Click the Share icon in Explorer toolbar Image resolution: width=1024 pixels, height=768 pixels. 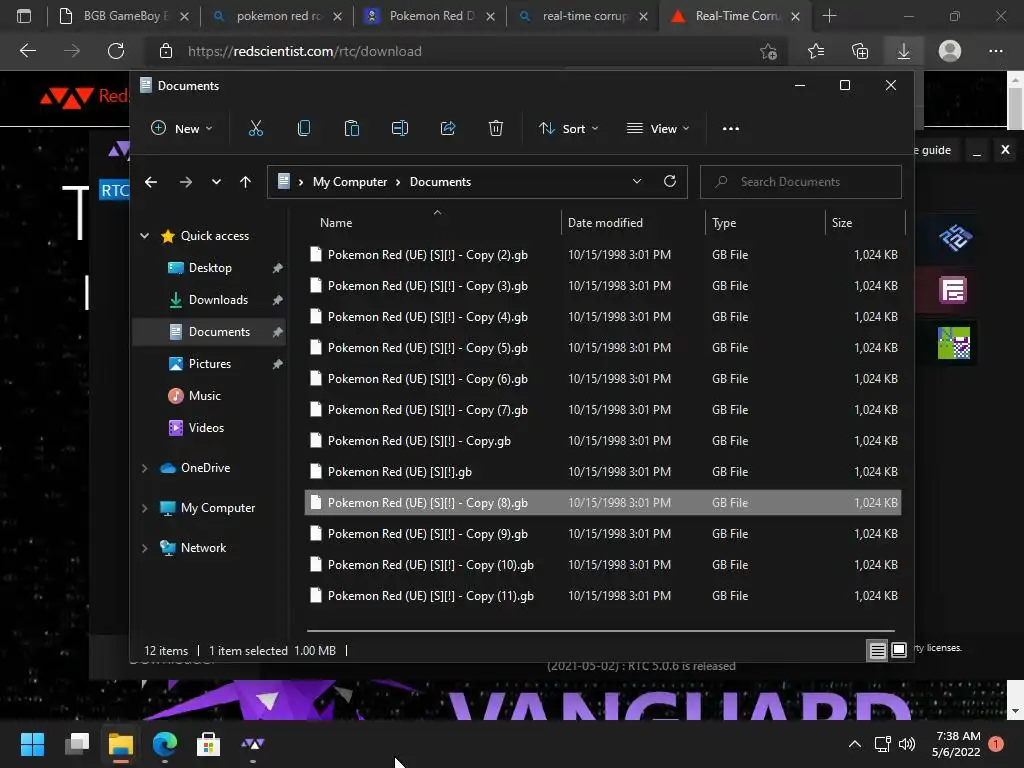click(x=448, y=129)
